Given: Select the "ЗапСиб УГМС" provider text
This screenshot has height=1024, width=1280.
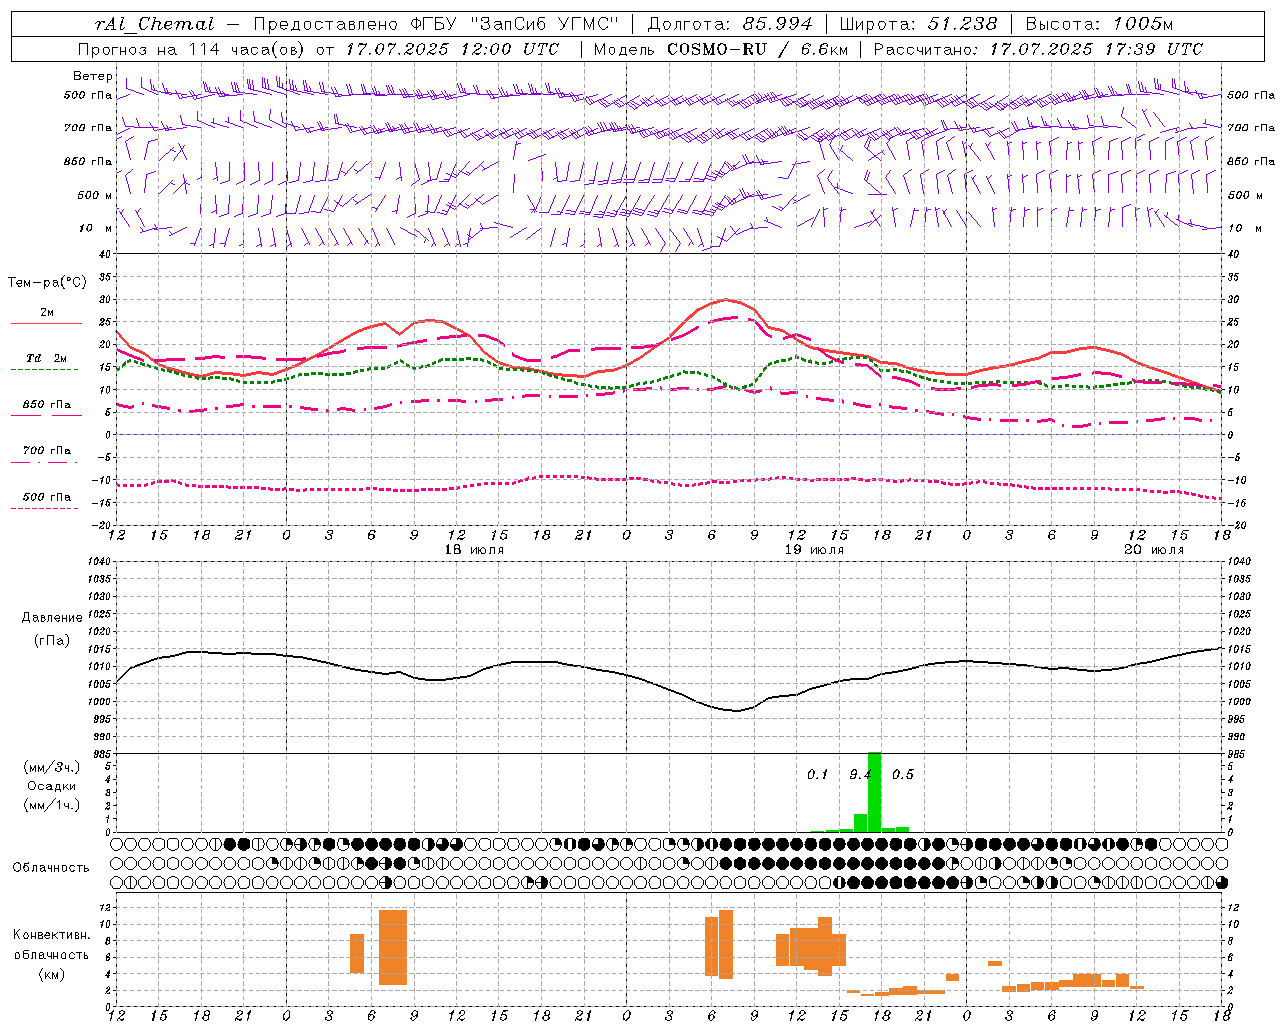Looking at the screenshot, I should [545, 24].
